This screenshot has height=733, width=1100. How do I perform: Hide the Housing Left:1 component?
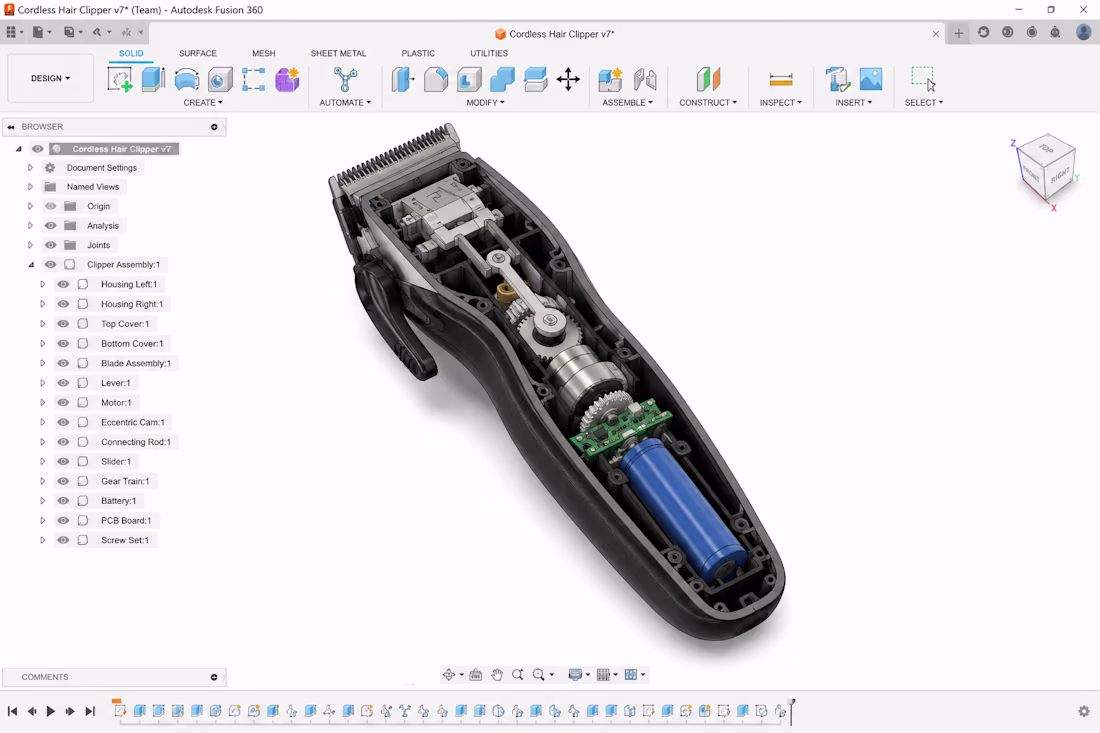[x=63, y=284]
